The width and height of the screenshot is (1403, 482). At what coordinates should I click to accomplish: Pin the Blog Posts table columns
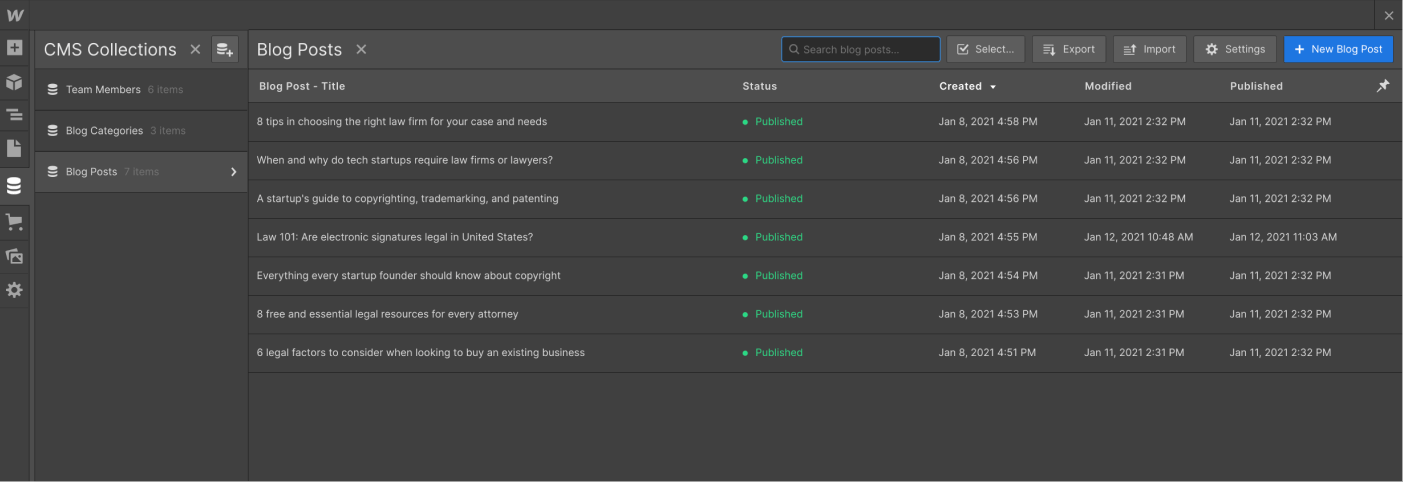pyautogui.click(x=1383, y=86)
